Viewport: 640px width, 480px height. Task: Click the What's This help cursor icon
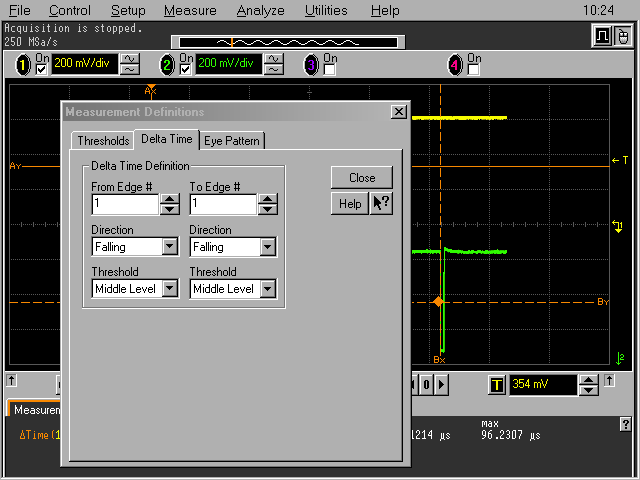click(x=381, y=203)
